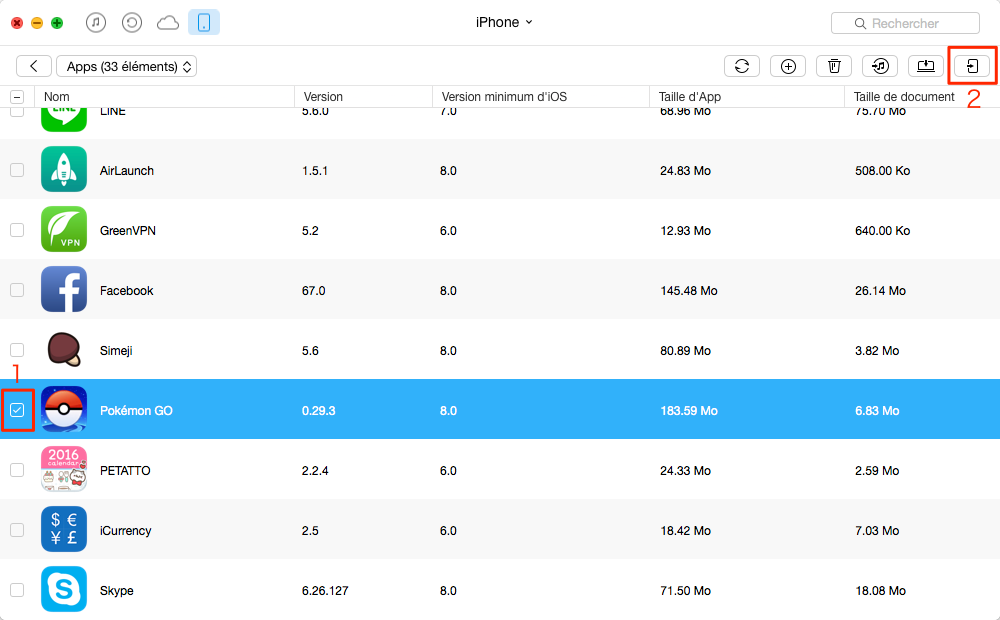This screenshot has width=1000, height=620.
Task: Select the Facebook name text
Action: point(126,290)
